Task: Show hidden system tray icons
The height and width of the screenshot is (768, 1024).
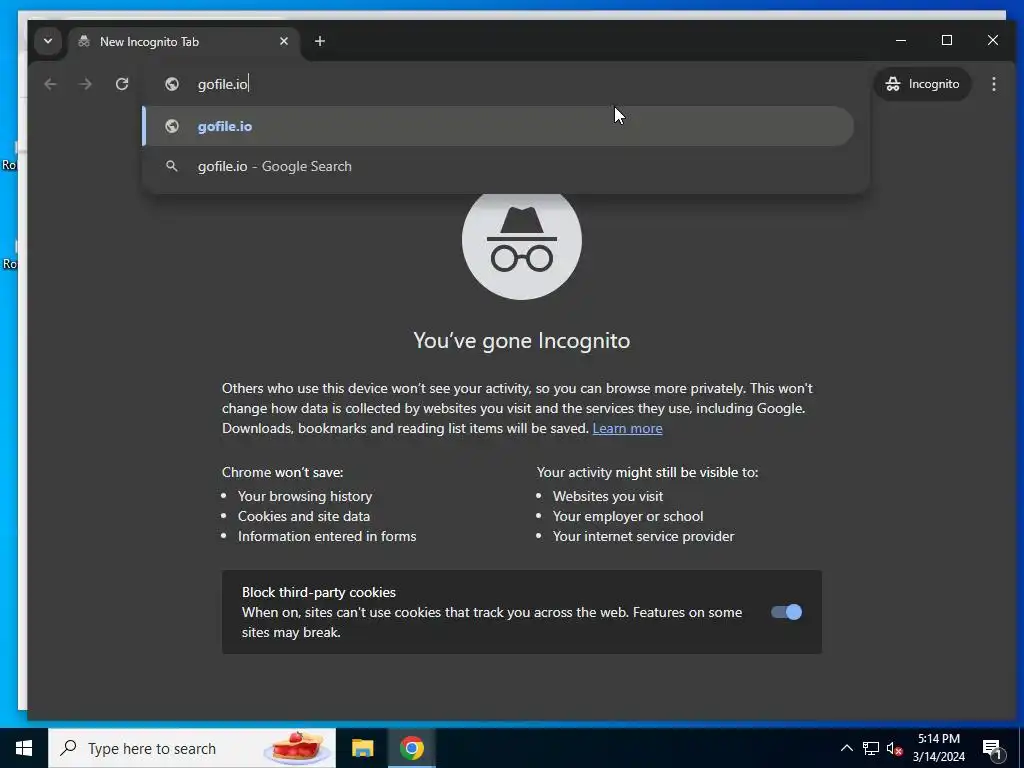Action: point(846,748)
